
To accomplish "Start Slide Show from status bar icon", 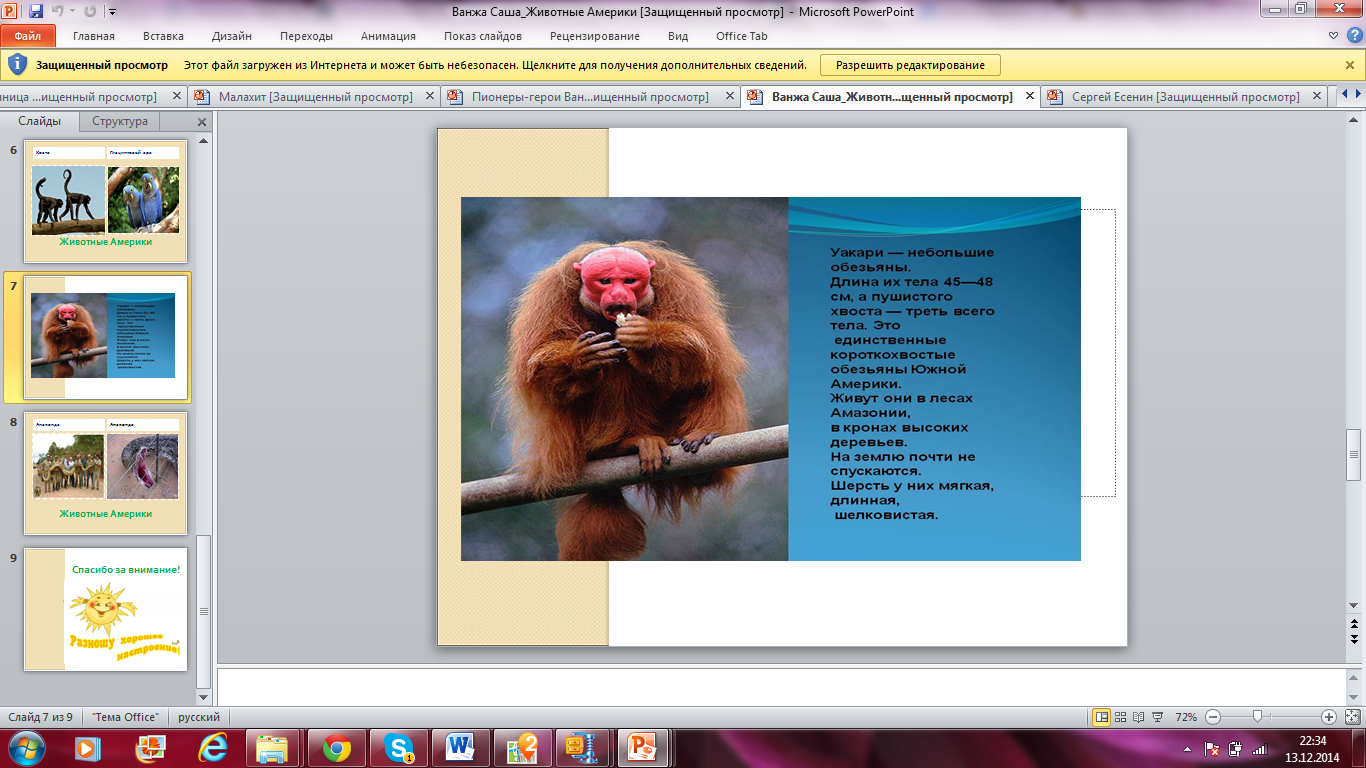I will pyautogui.click(x=1157, y=717).
